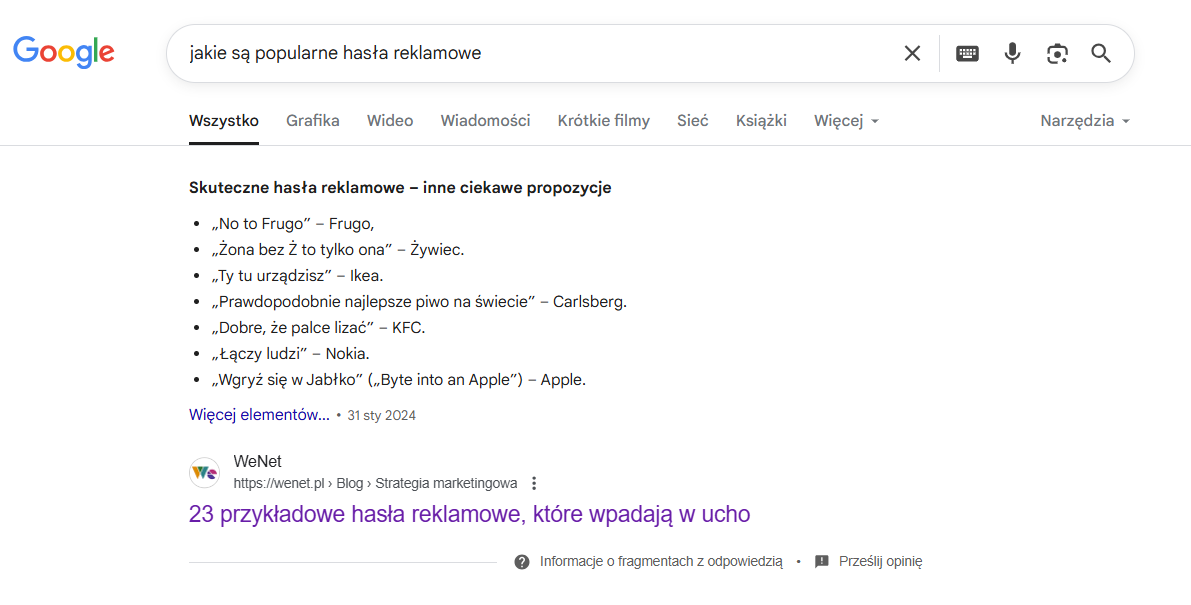The image size is (1191, 605).
Task: Click the WeNet site favicon
Action: pos(204,472)
